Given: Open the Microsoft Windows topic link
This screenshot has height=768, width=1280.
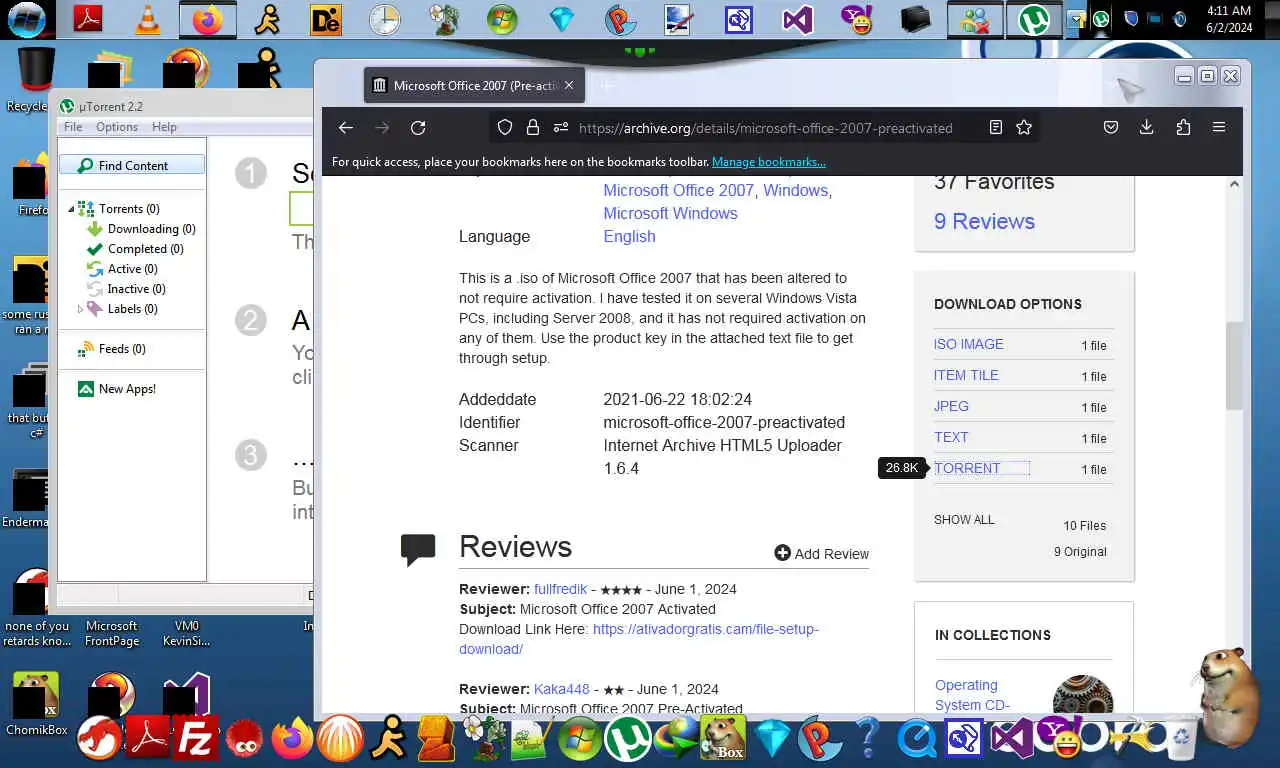Looking at the screenshot, I should [670, 213].
